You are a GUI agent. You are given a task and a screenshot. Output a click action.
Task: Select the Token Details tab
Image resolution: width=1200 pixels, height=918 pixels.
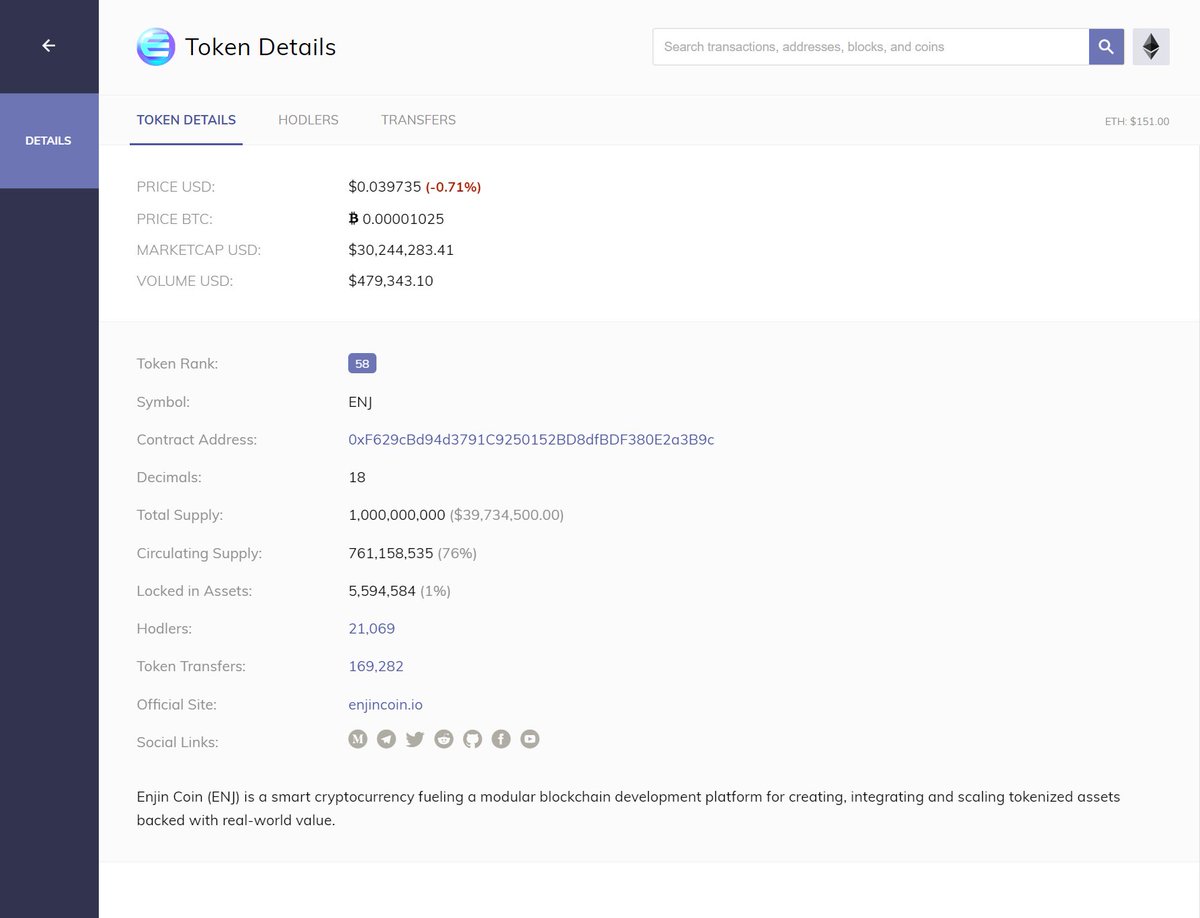tap(186, 120)
